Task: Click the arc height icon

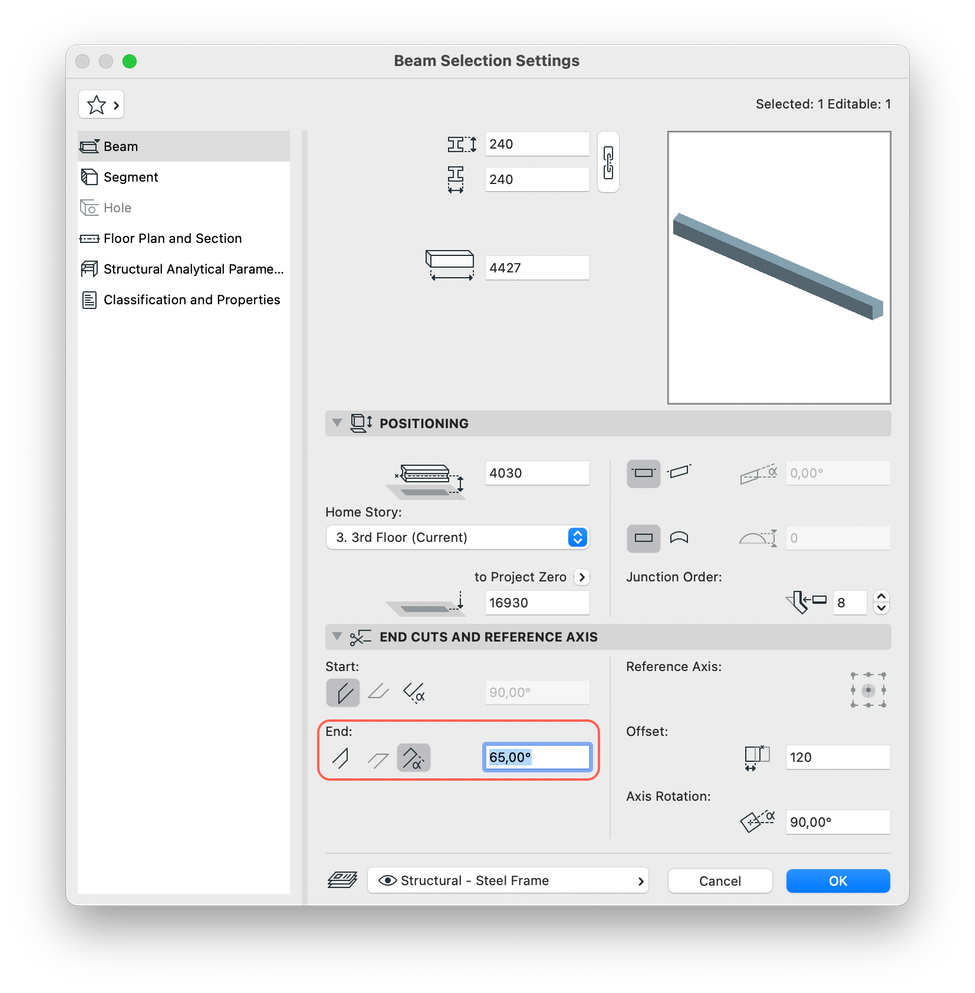Action: [x=758, y=538]
